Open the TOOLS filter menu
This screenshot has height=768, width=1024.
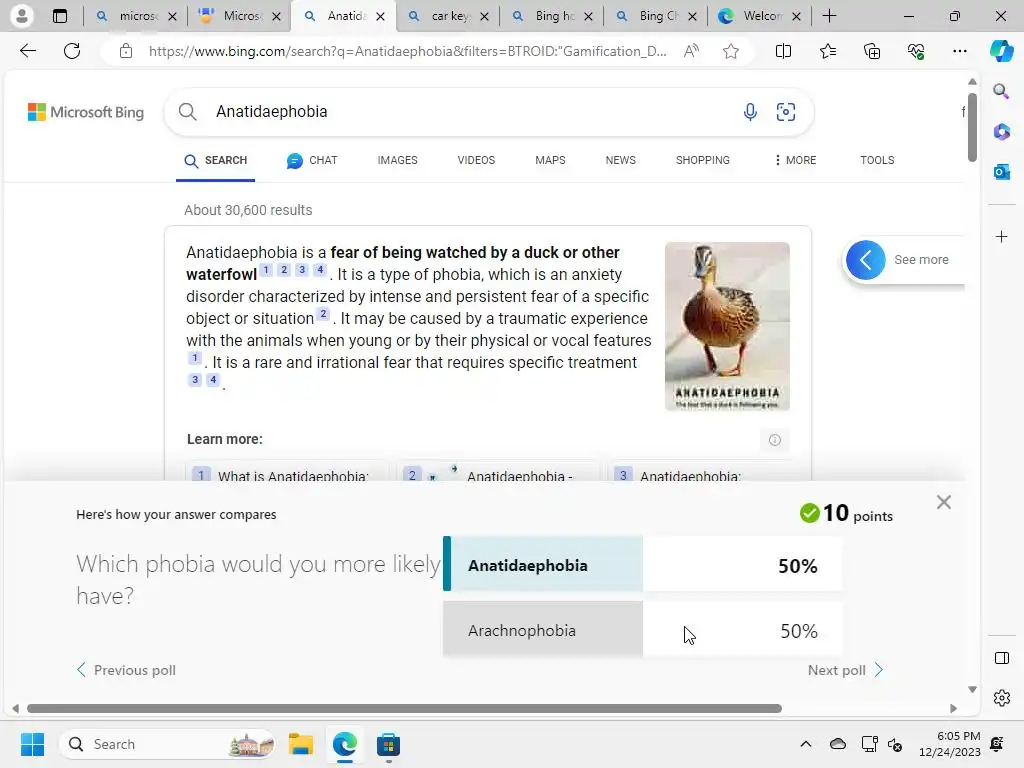877,161
